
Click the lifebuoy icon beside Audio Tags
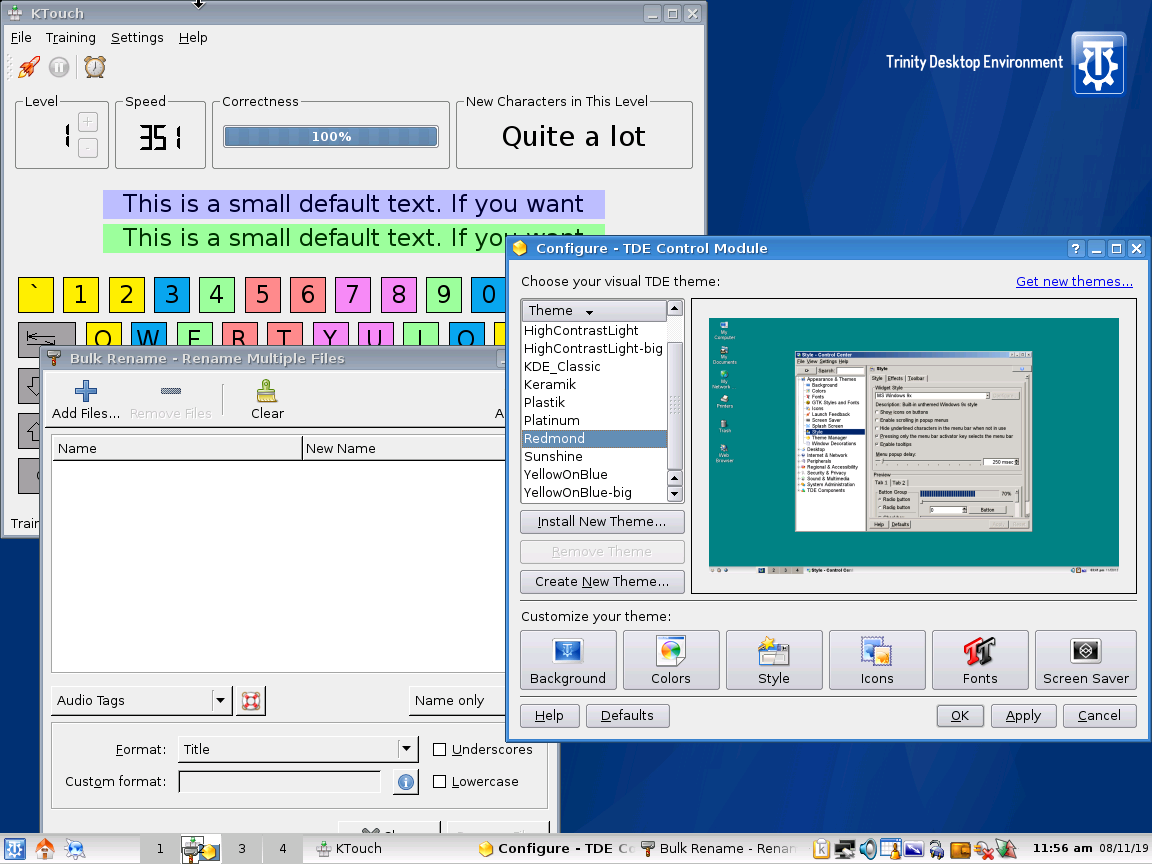[251, 701]
